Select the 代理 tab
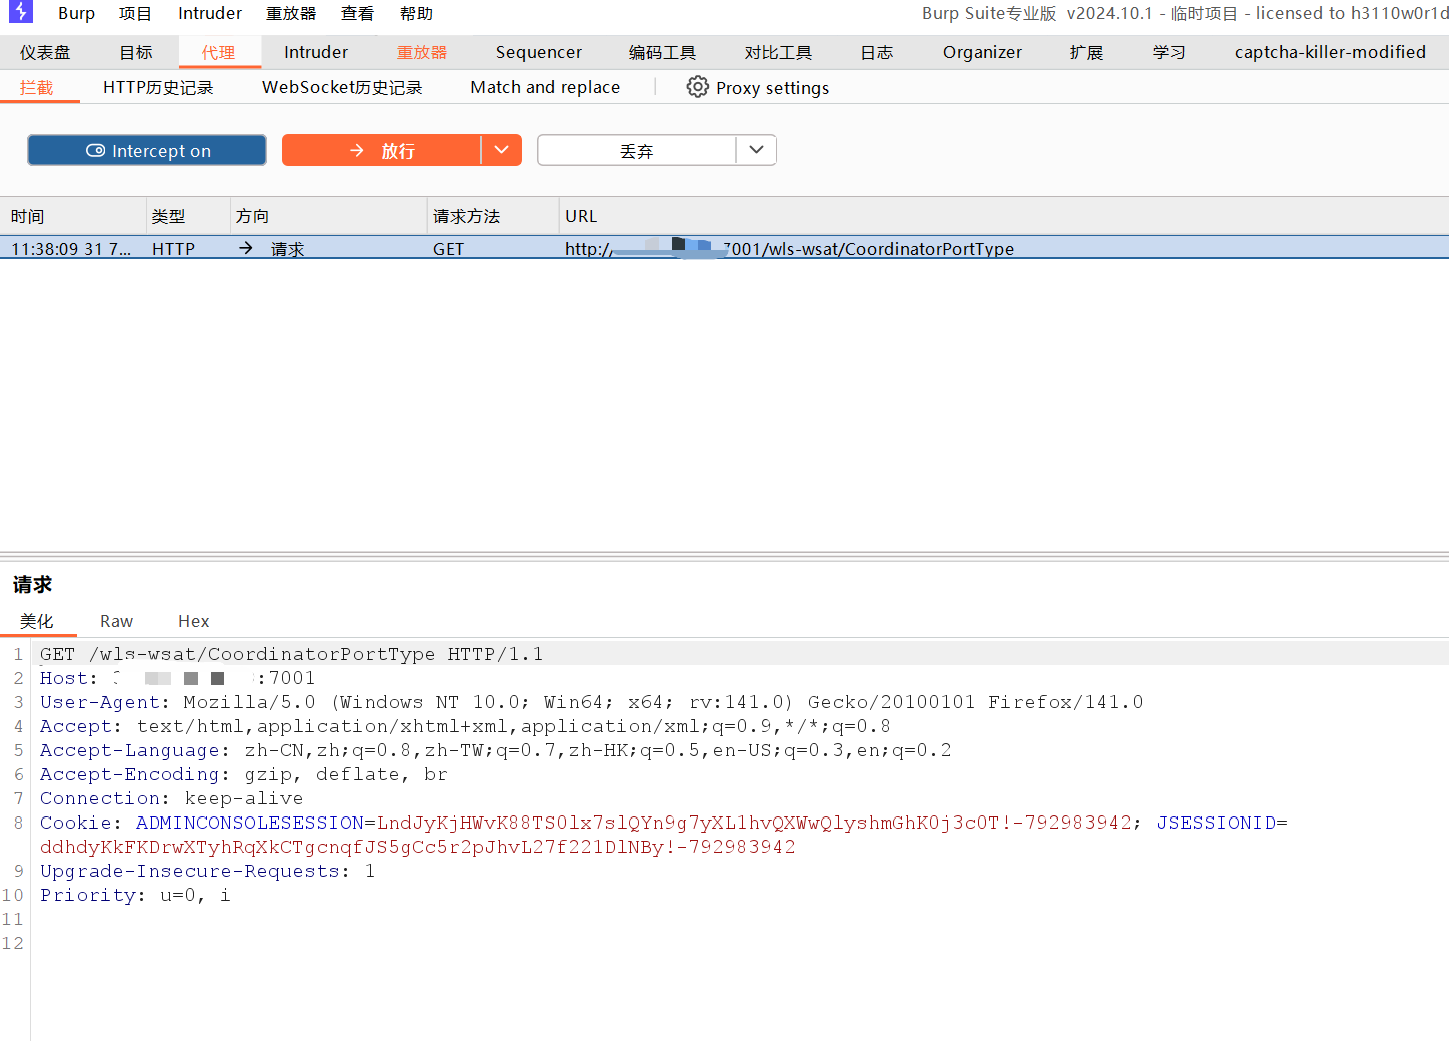The image size is (1449, 1041). (219, 52)
